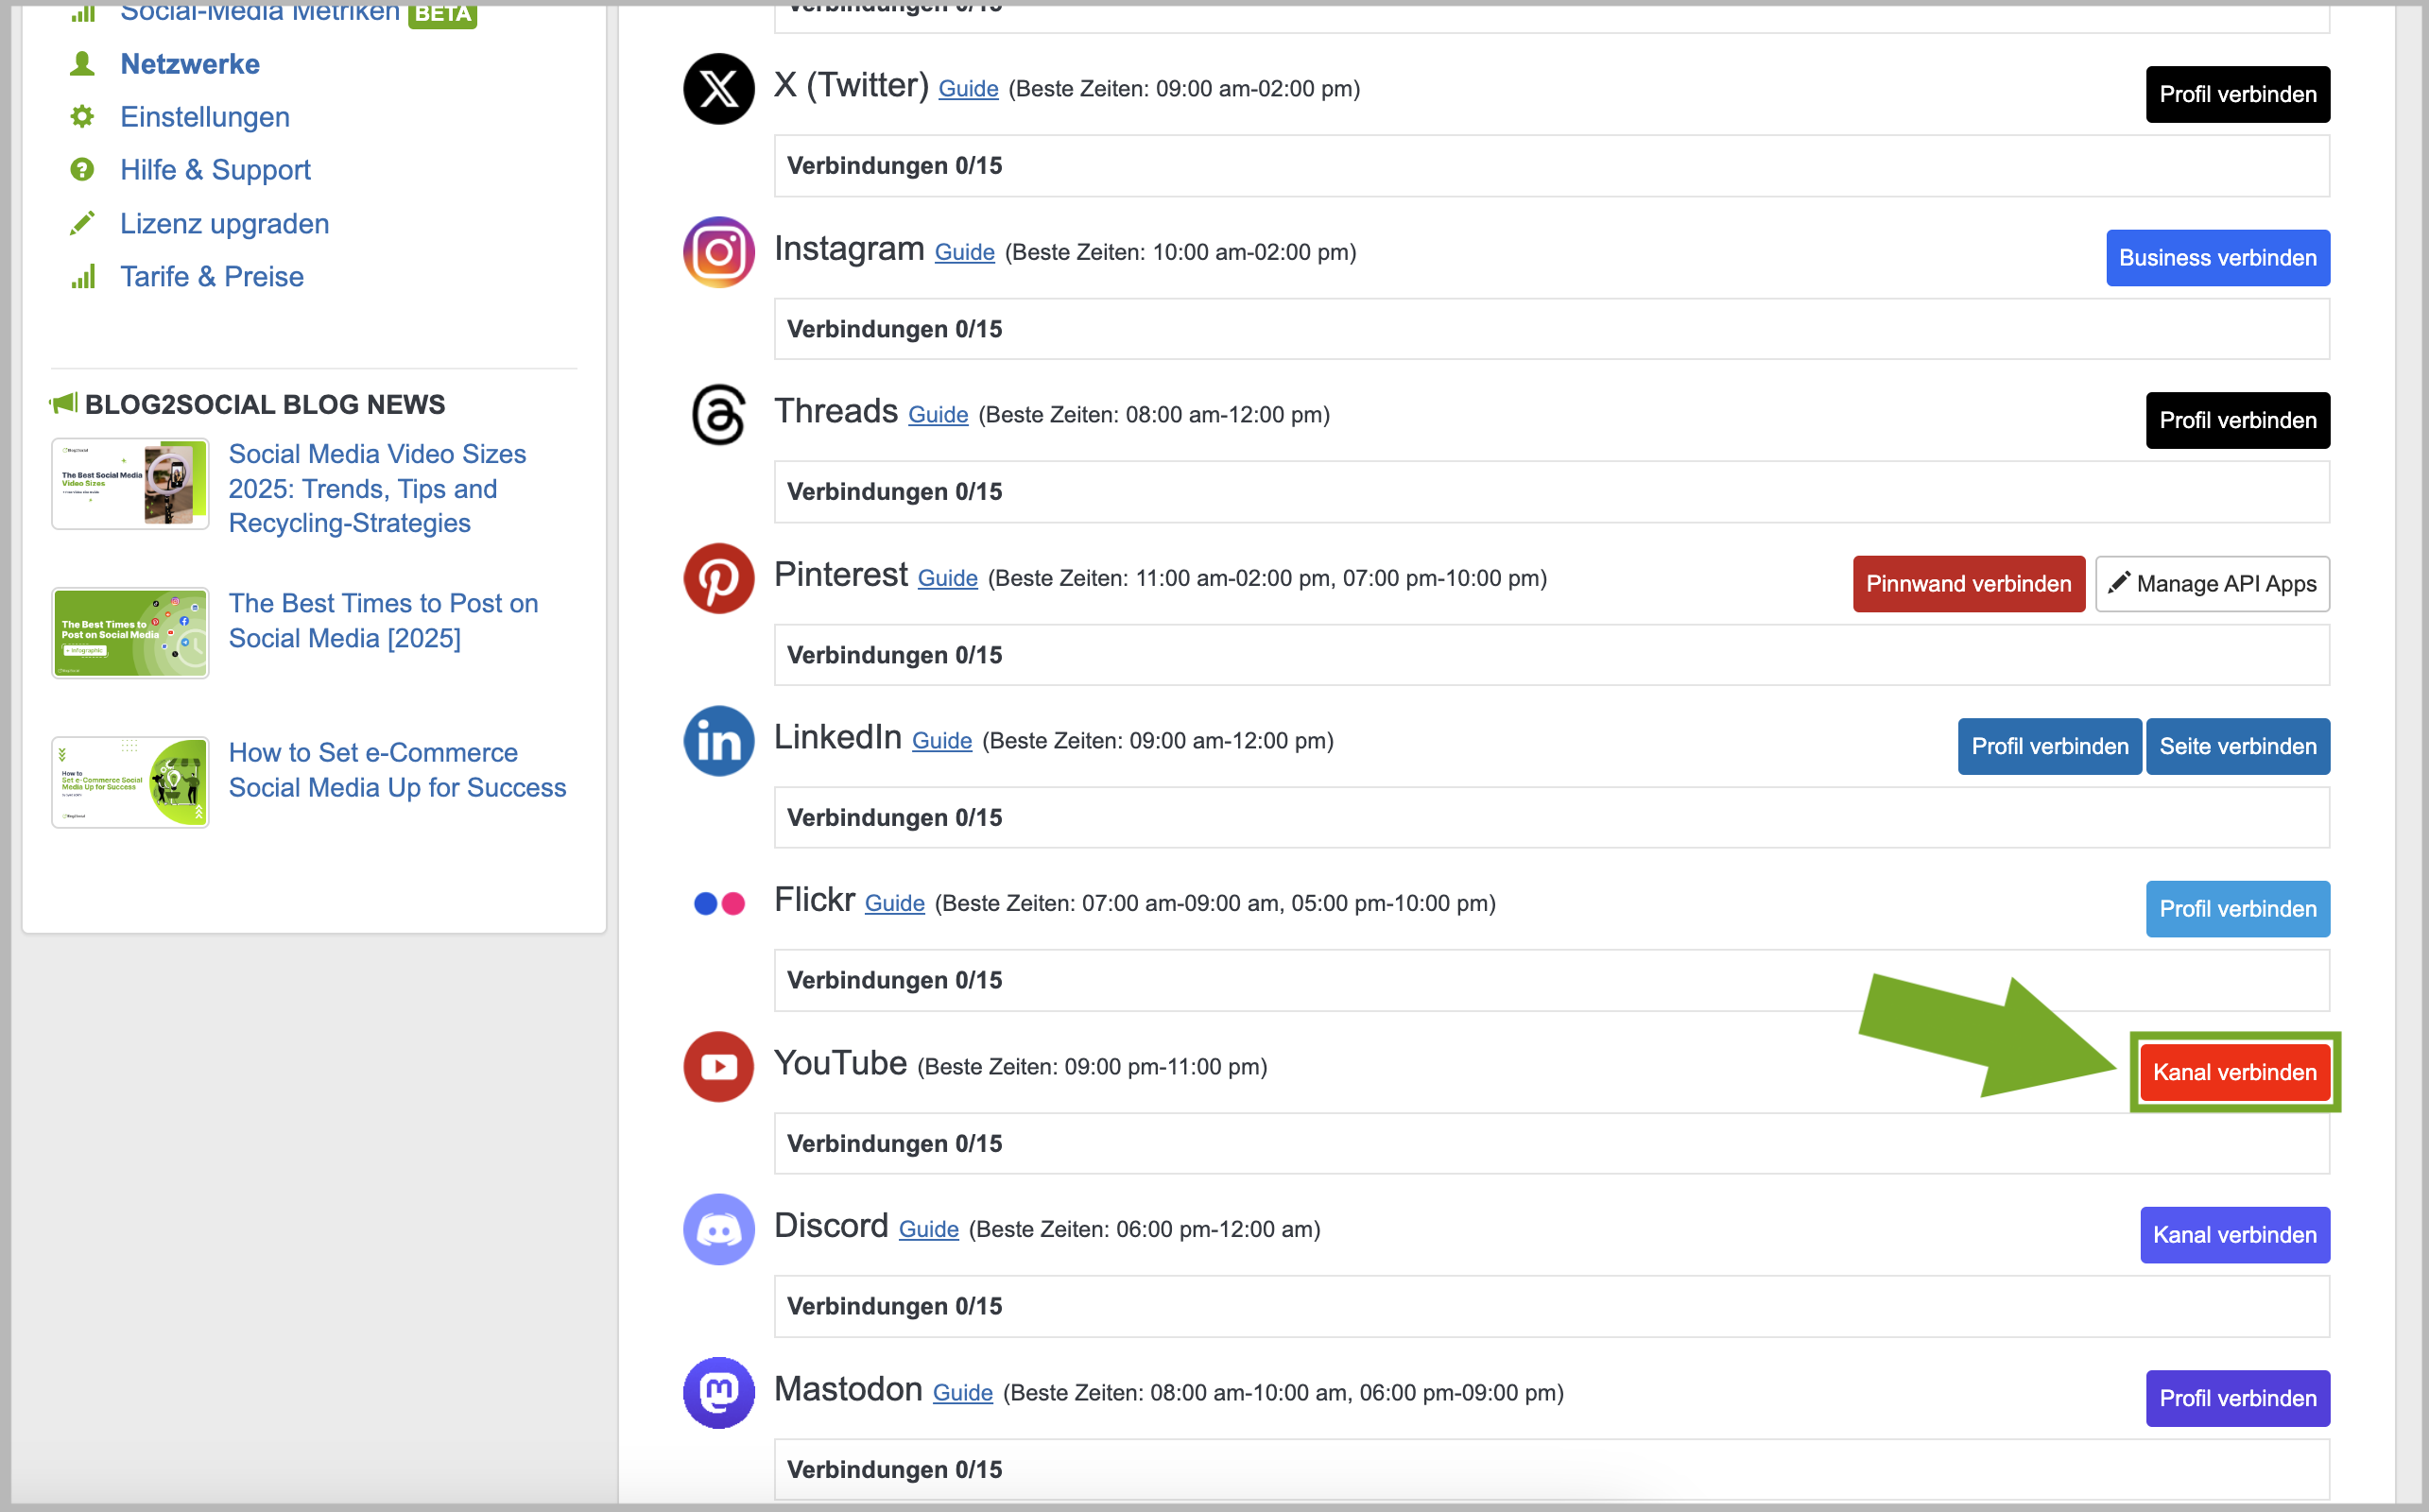Click the LinkedIn logo icon
Viewport: 2429px width, 1512px height.
click(x=718, y=741)
